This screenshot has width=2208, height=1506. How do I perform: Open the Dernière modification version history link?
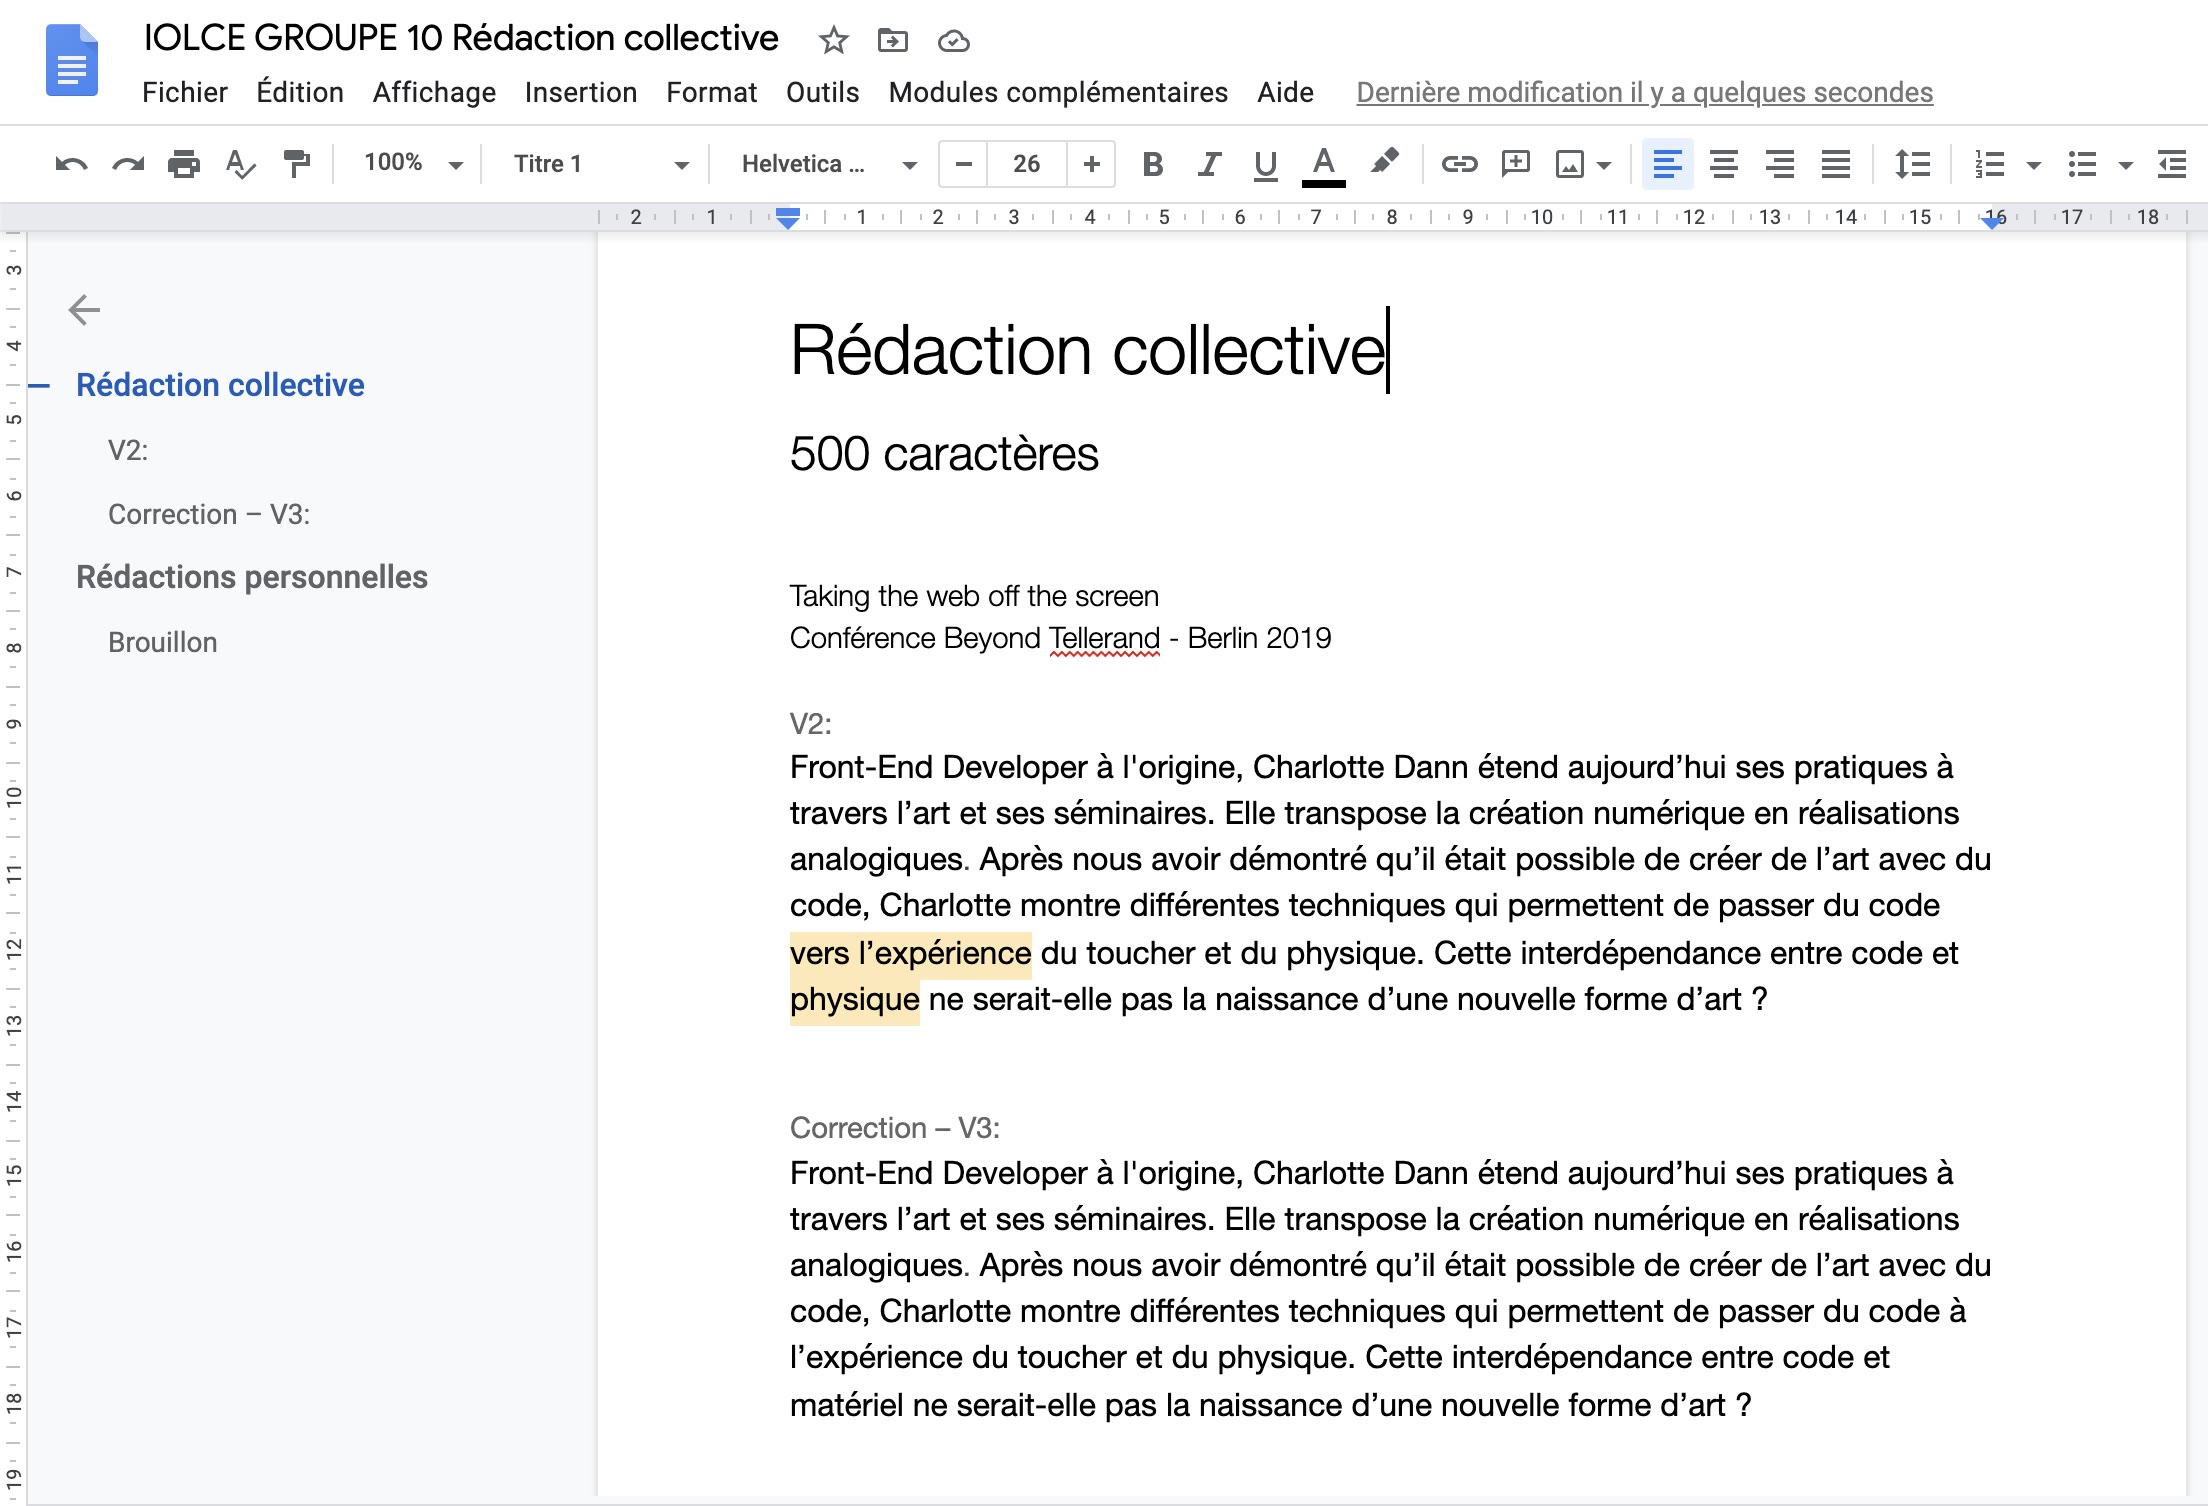1645,92
